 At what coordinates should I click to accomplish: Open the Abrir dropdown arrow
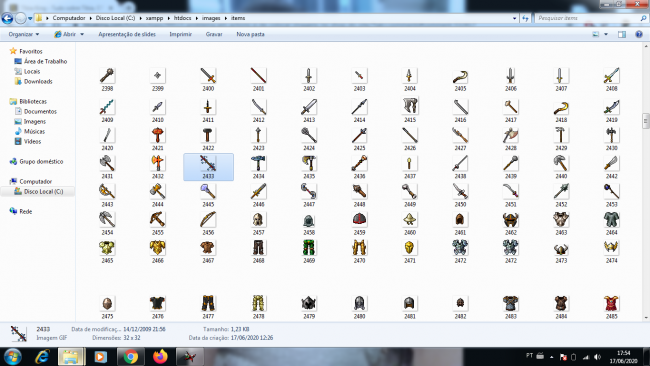tap(82, 34)
